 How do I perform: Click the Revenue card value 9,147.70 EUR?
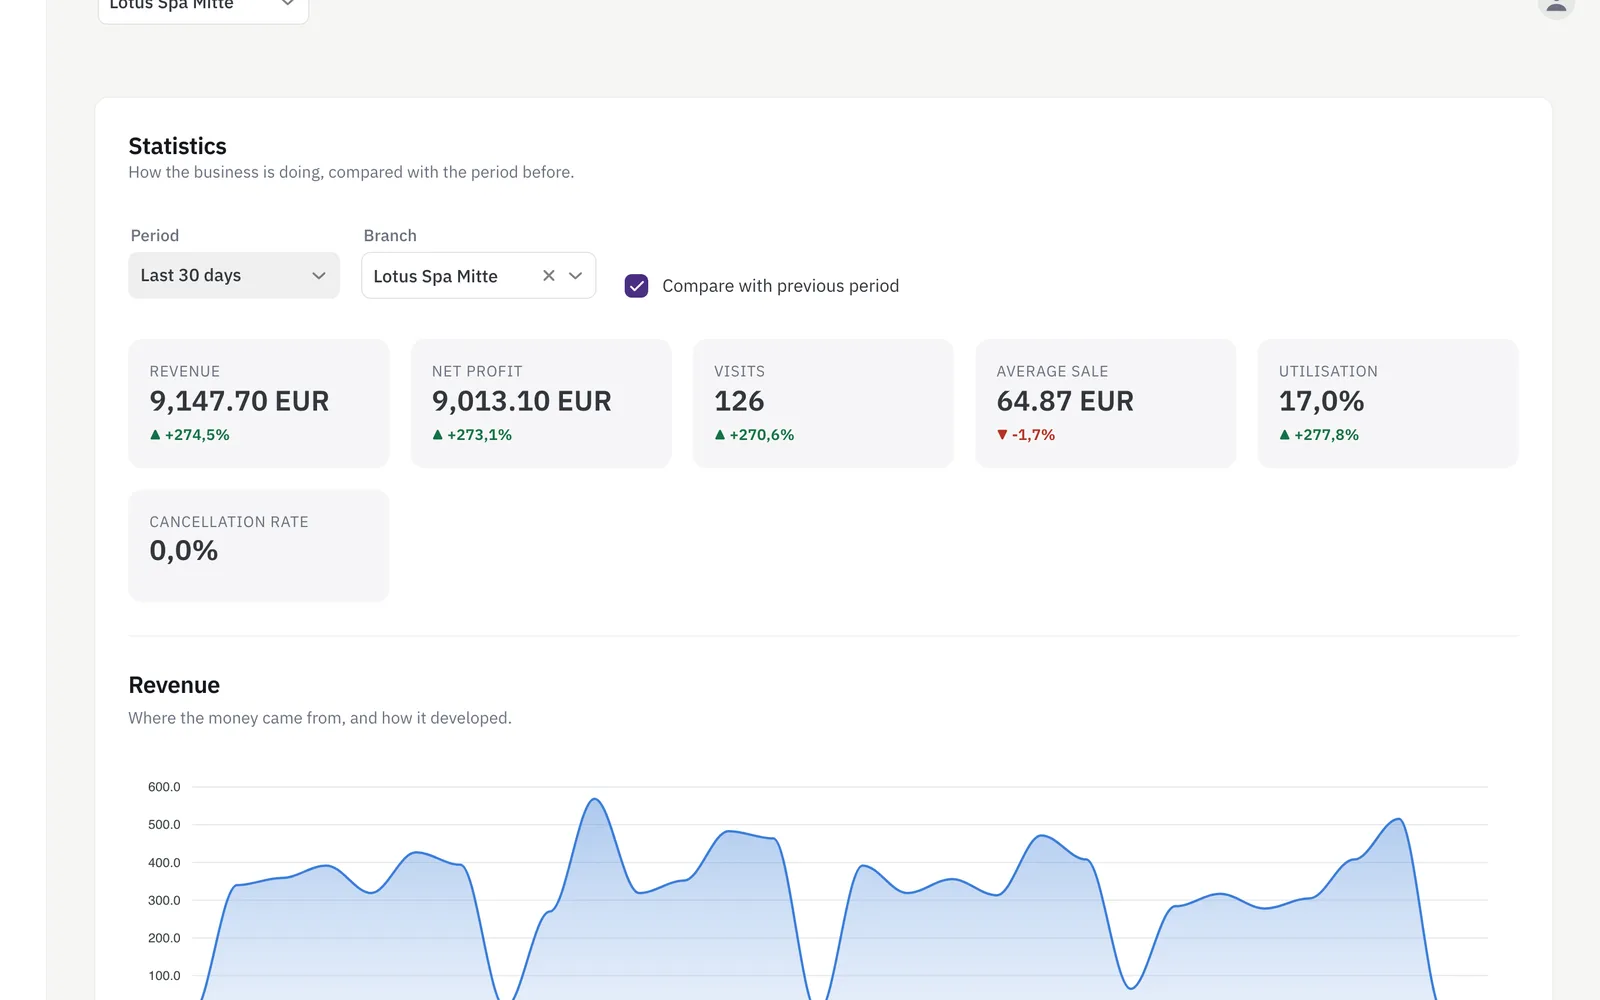point(239,401)
